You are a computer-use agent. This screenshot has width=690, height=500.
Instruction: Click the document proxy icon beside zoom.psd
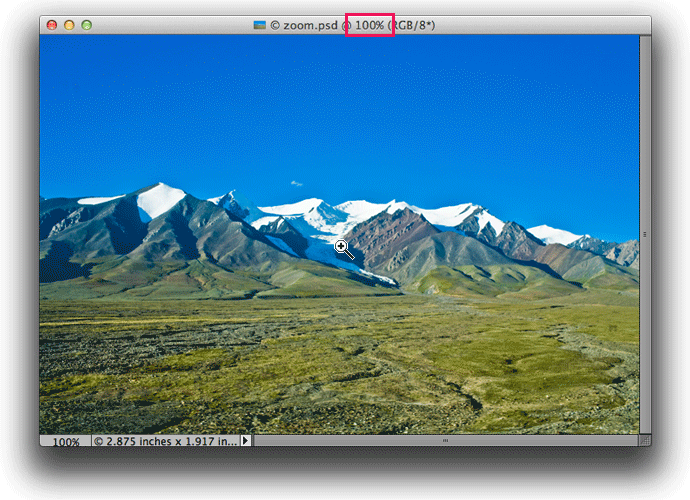260,25
